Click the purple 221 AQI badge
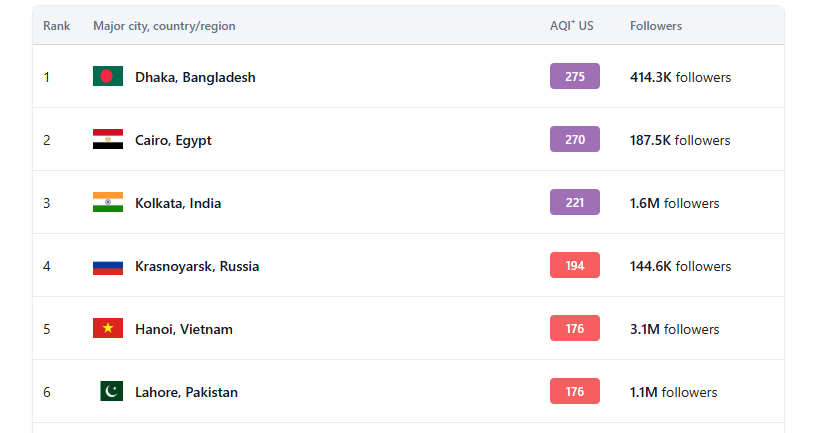This screenshot has height=433, width=814. [575, 203]
